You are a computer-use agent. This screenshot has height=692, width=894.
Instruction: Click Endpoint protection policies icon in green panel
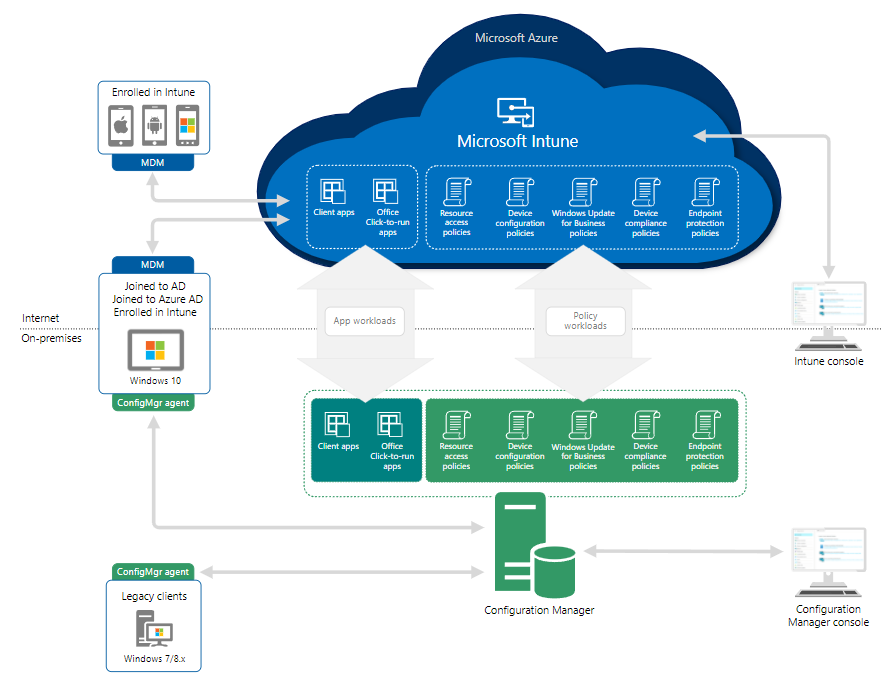706,425
